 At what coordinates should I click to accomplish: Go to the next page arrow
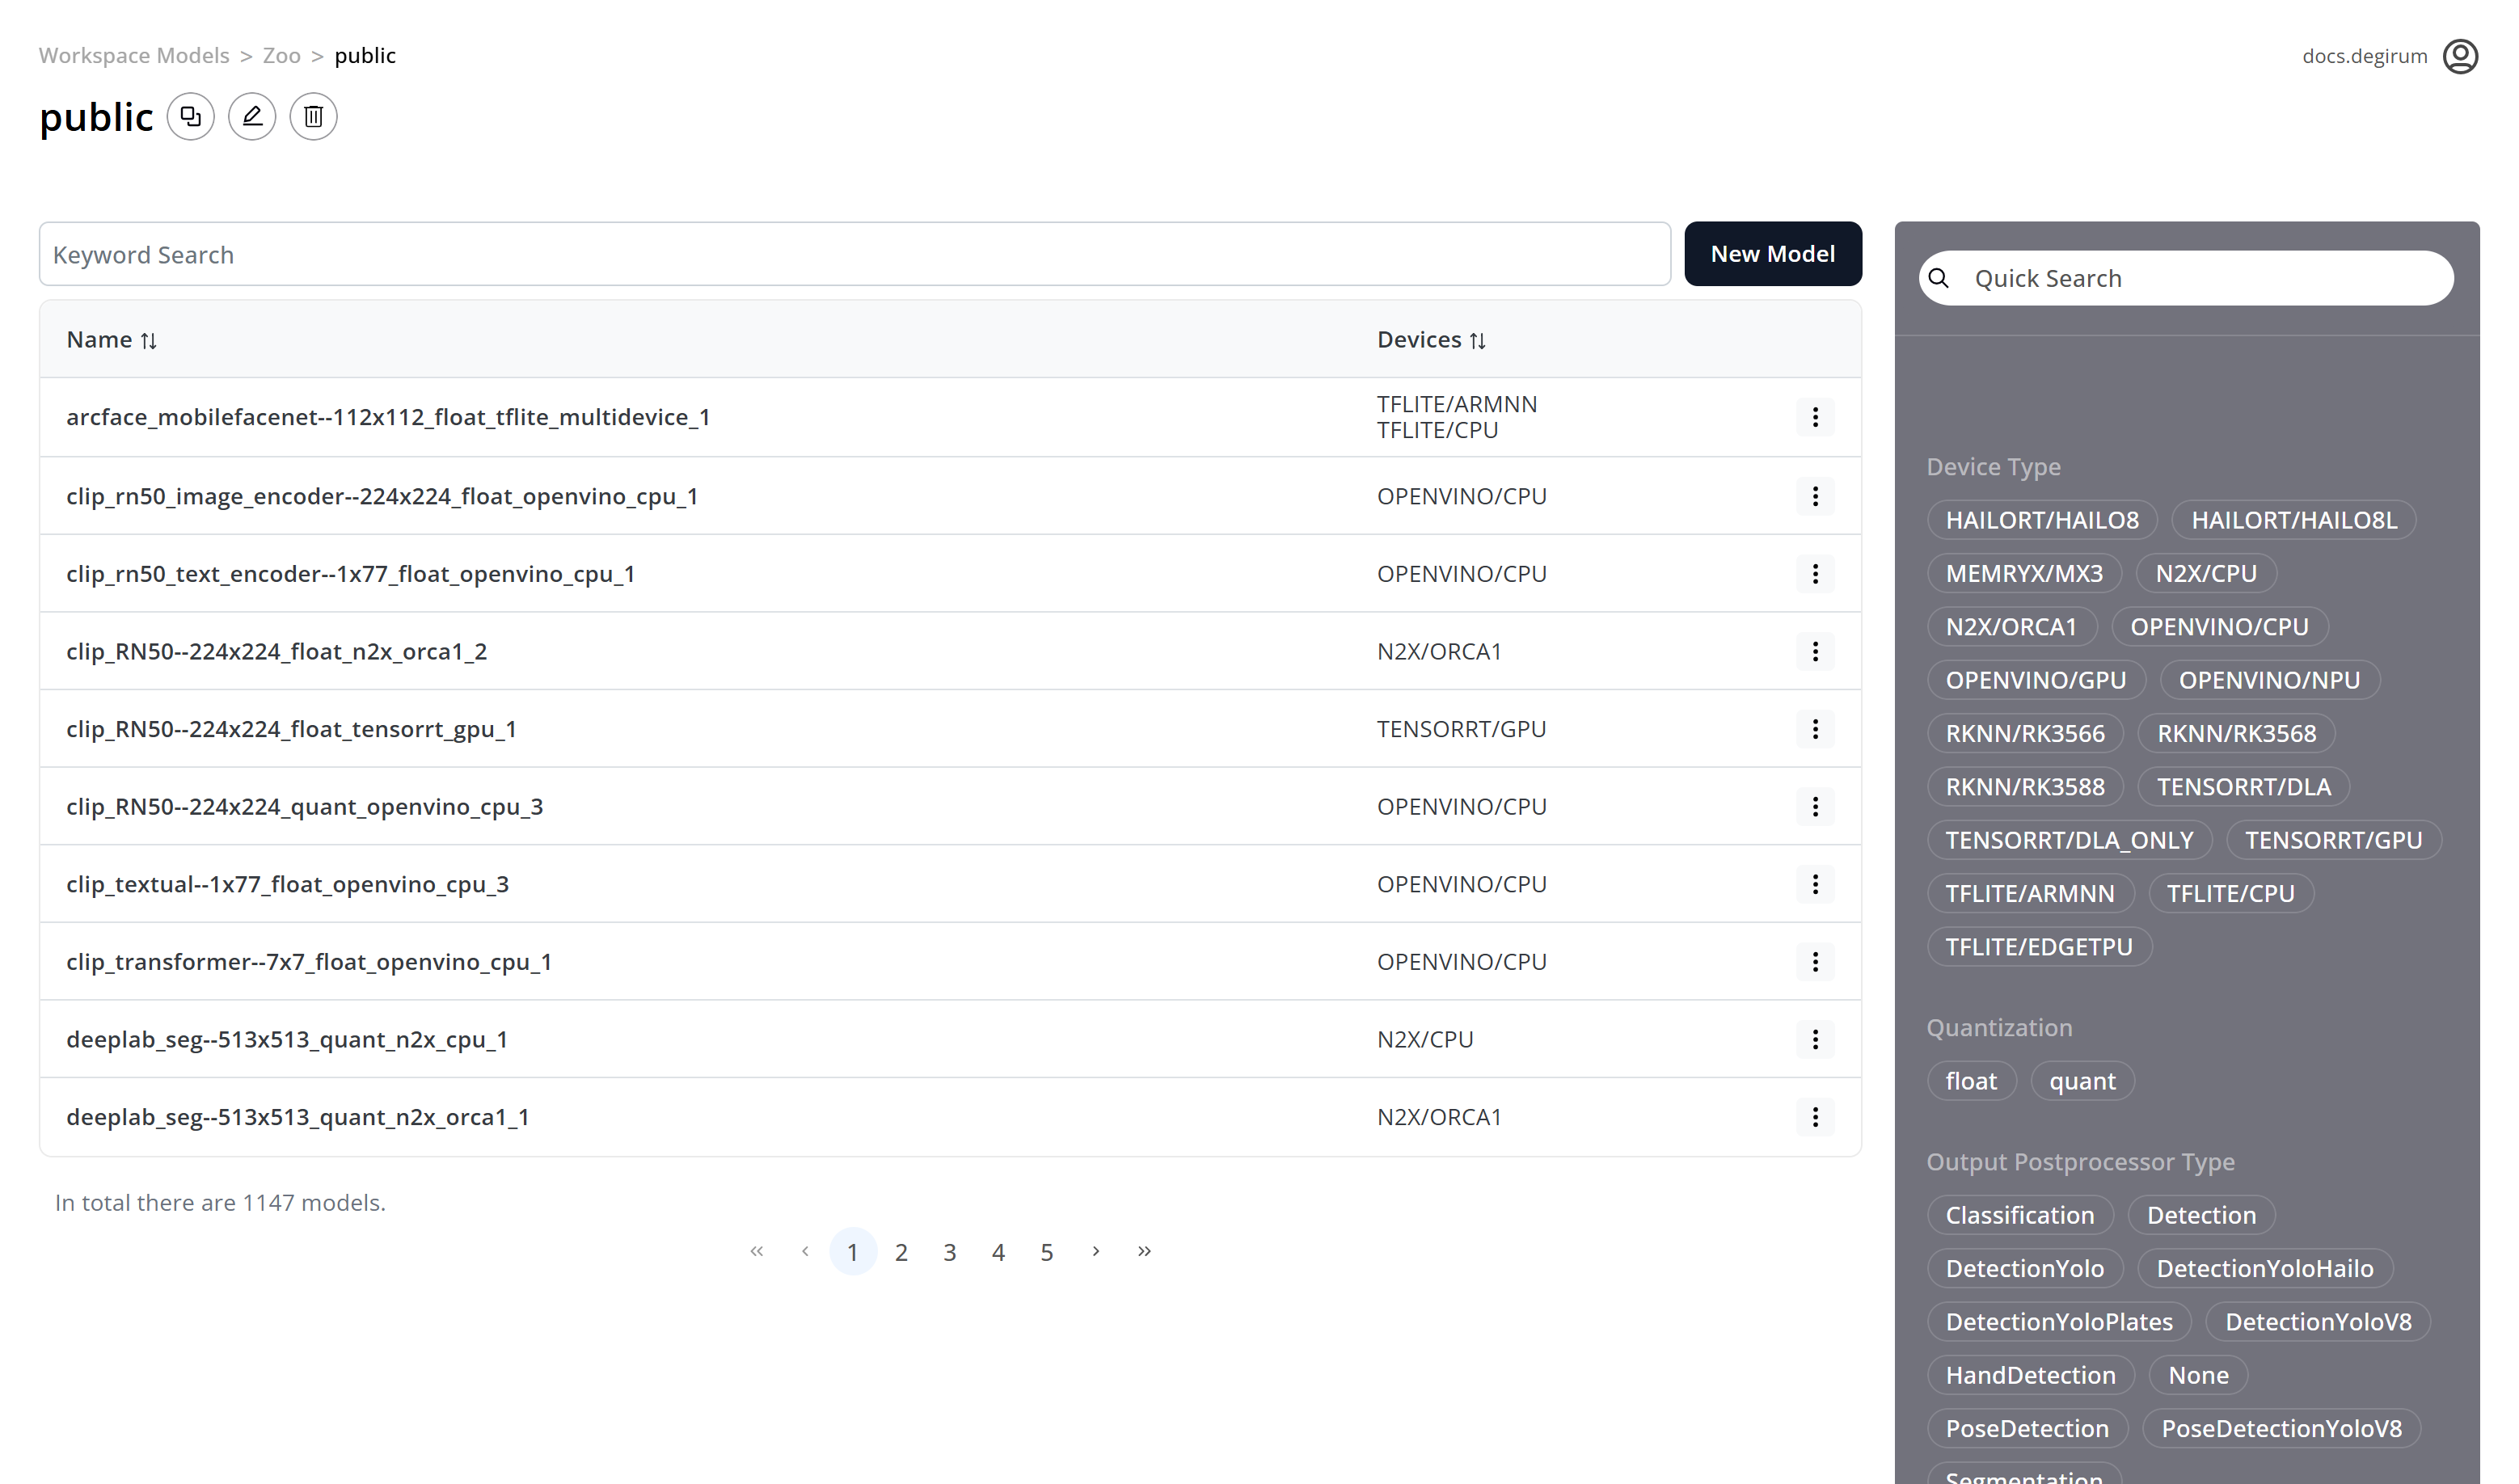1096,1251
